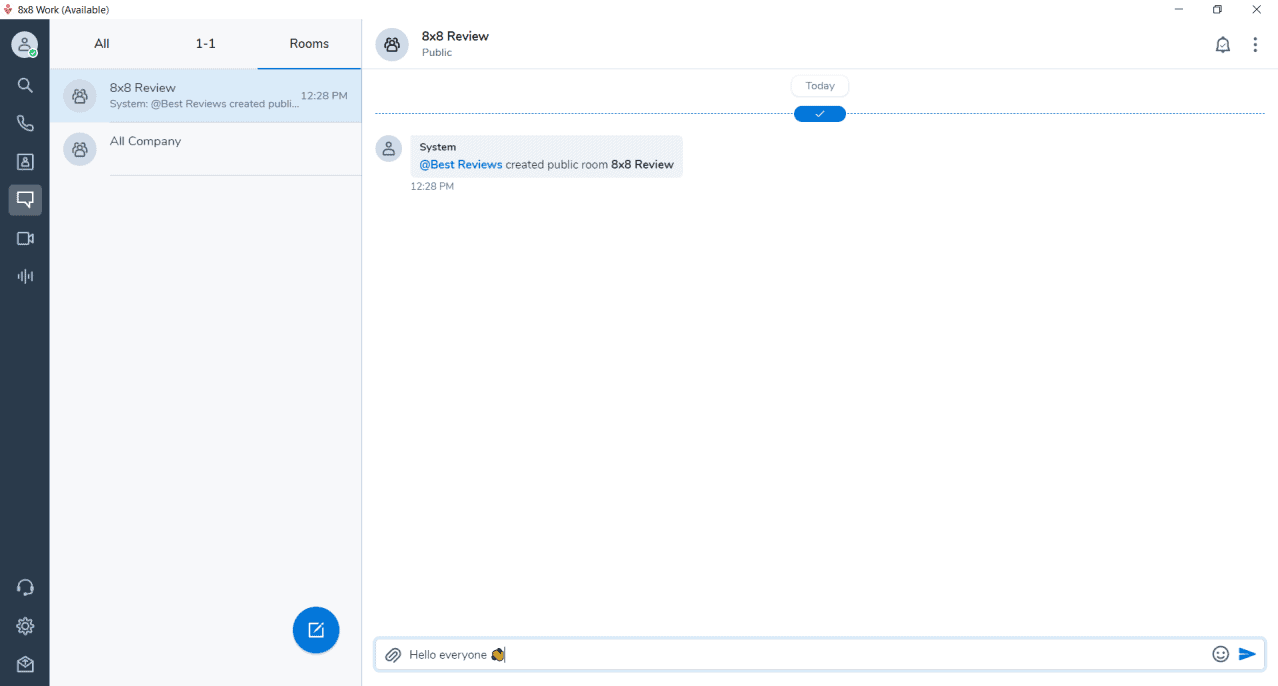Start a new chat with the compose button
The image size is (1278, 686).
[315, 630]
